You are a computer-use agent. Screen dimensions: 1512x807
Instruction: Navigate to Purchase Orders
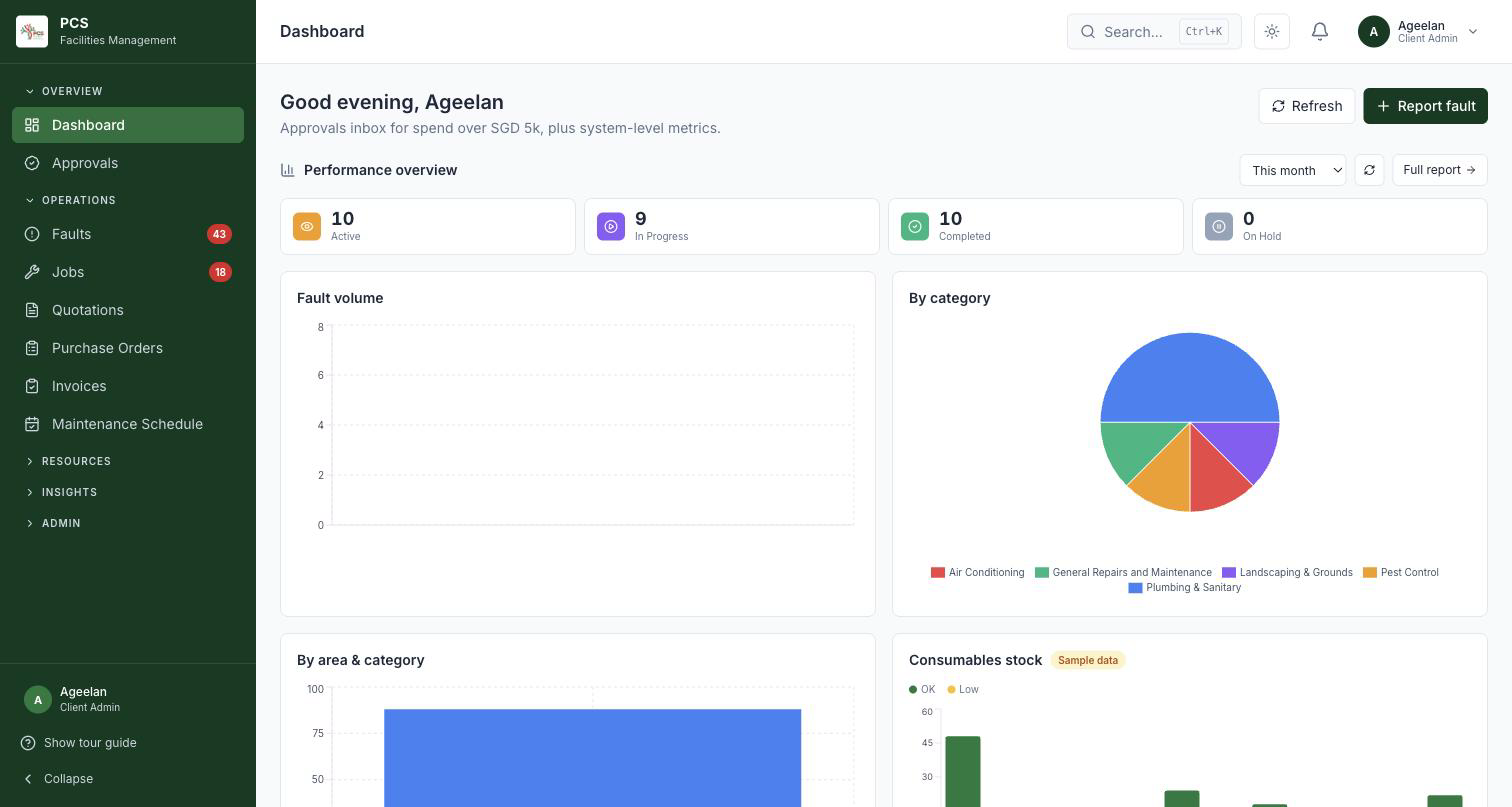tap(128, 348)
